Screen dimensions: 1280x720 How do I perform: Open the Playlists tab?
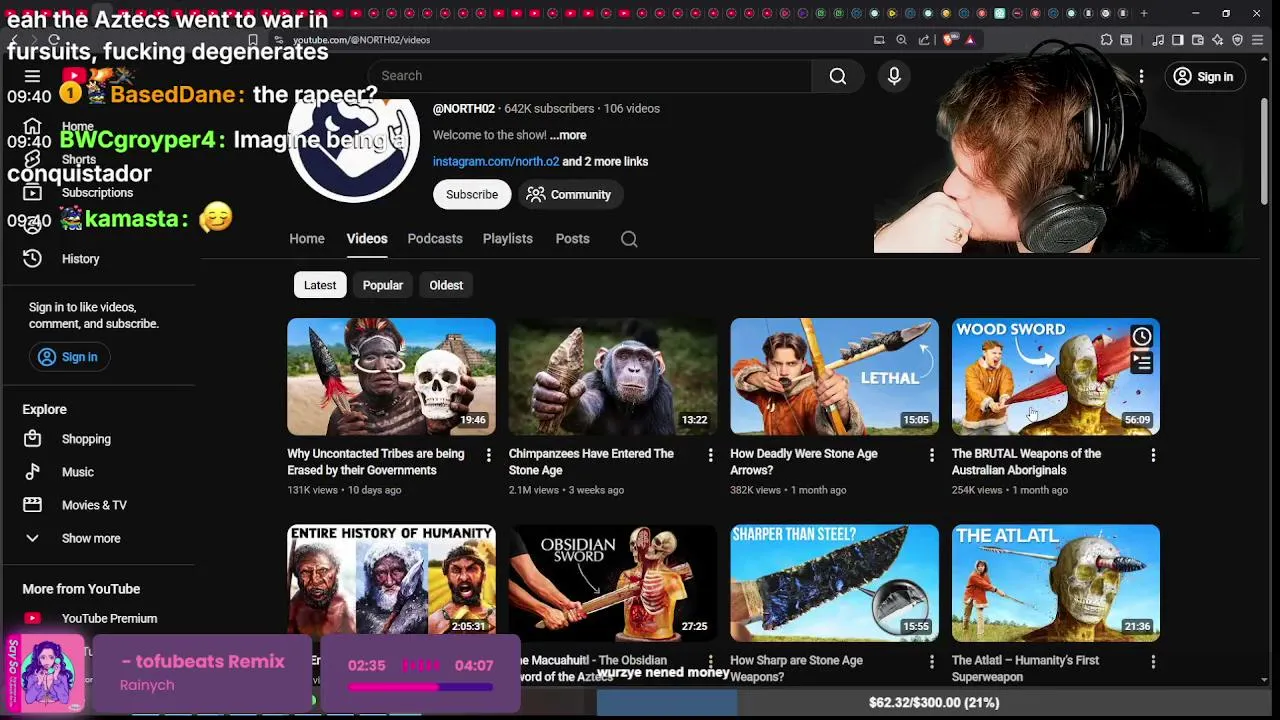[x=508, y=238]
